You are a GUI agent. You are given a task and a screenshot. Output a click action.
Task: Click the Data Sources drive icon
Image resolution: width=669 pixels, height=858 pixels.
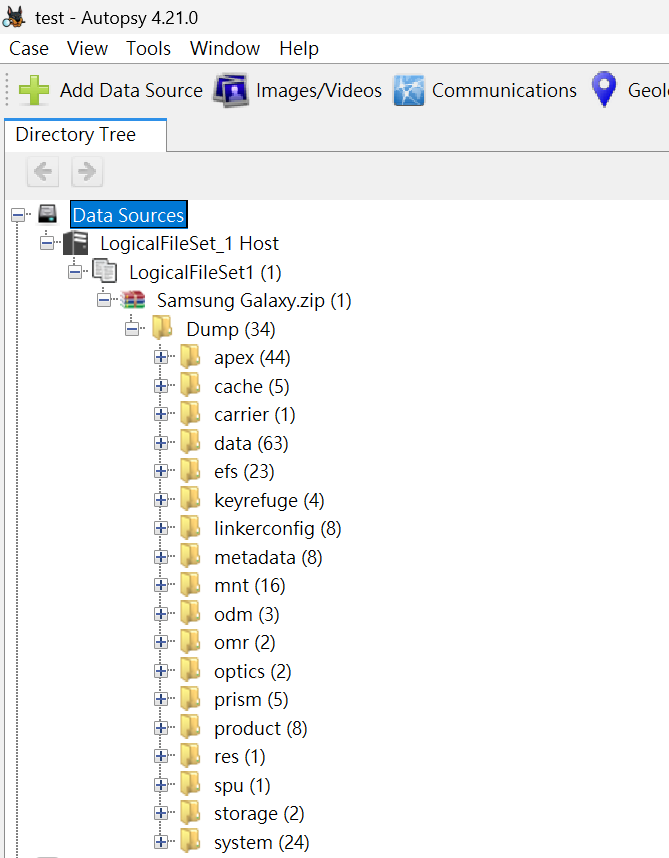point(48,214)
